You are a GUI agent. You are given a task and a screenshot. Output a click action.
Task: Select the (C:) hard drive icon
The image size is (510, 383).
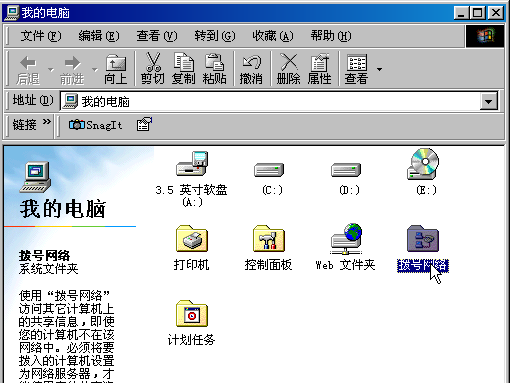tap(269, 170)
